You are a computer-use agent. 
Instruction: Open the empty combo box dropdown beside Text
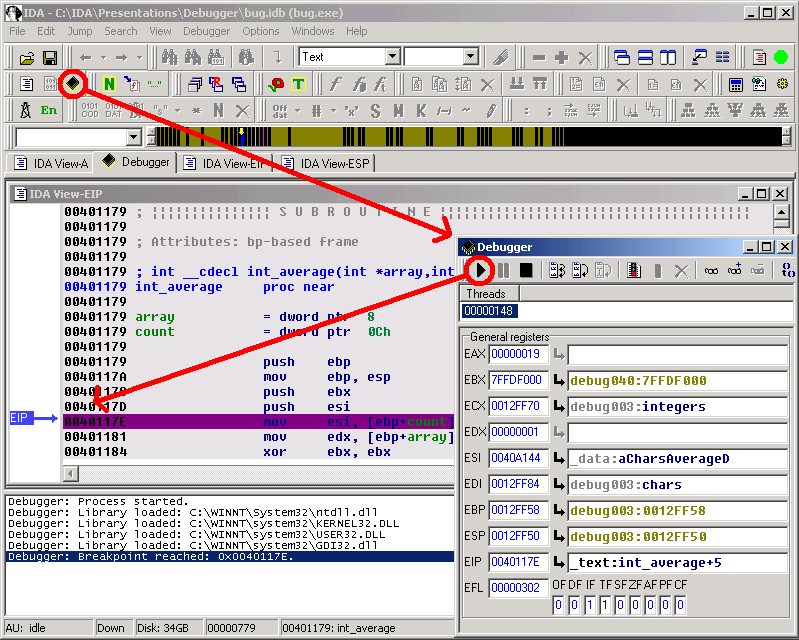pyautogui.click(x=471, y=57)
